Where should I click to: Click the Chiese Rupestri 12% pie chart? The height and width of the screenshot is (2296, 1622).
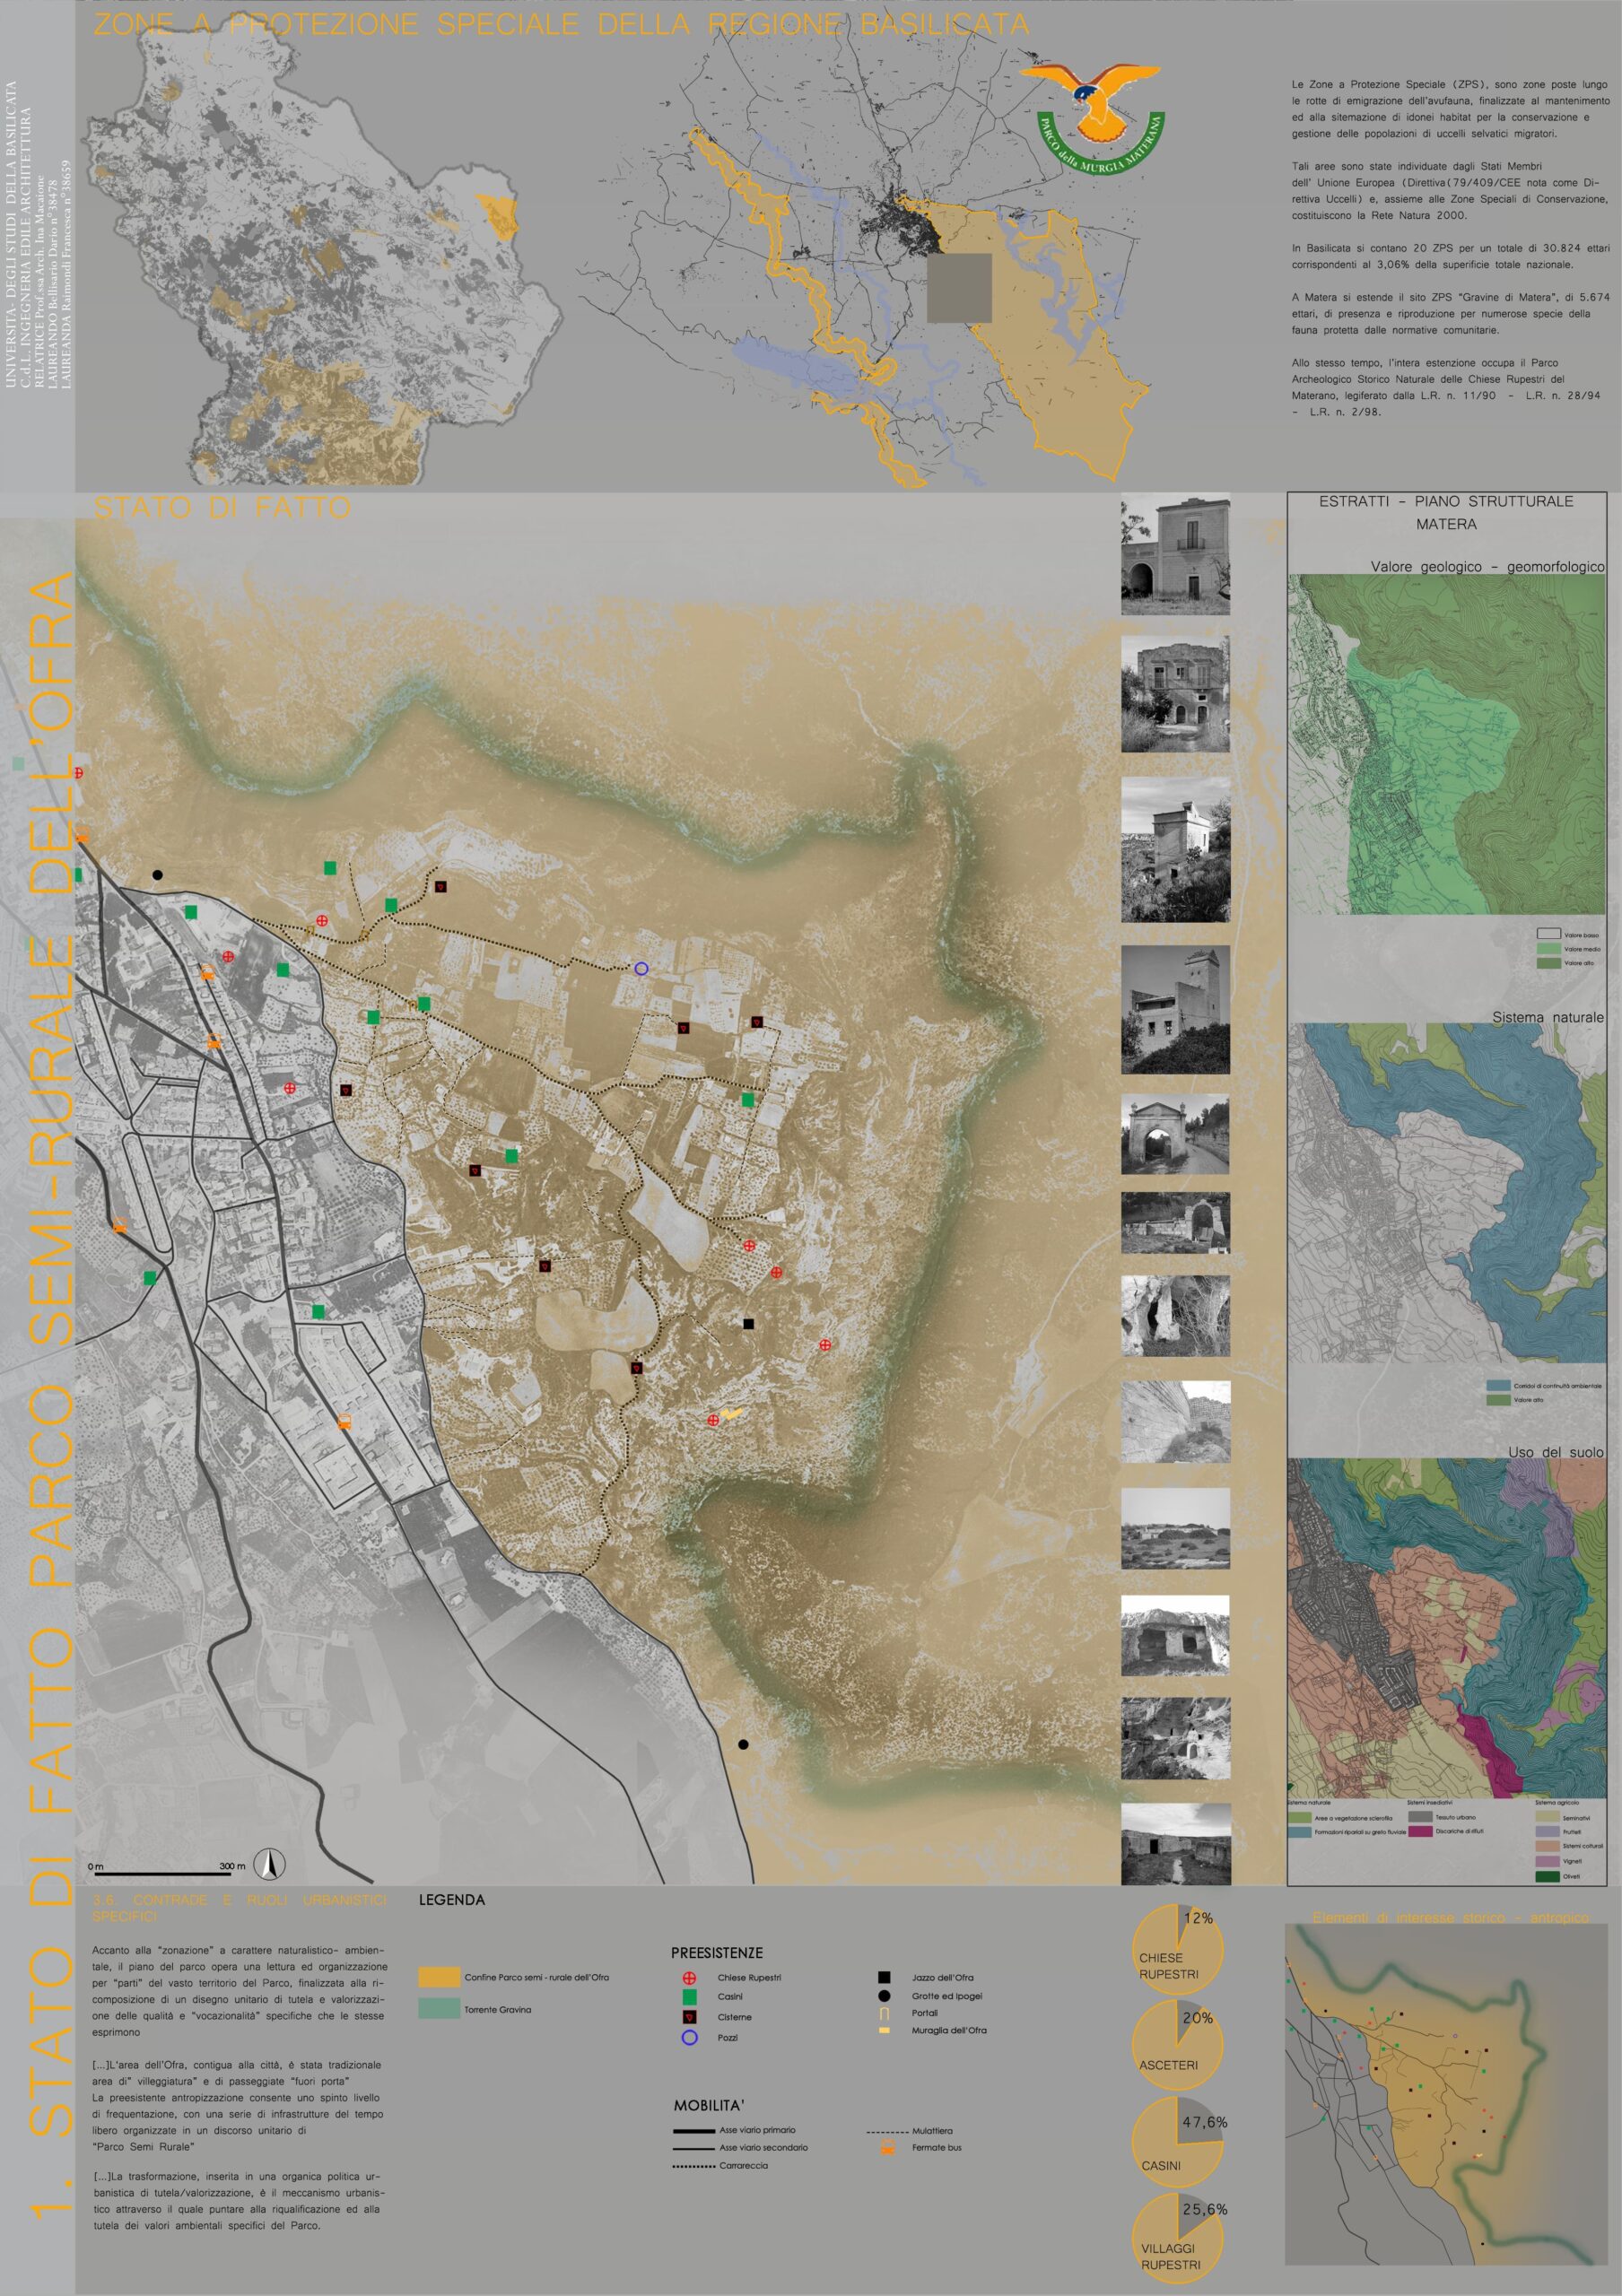point(1178,1947)
